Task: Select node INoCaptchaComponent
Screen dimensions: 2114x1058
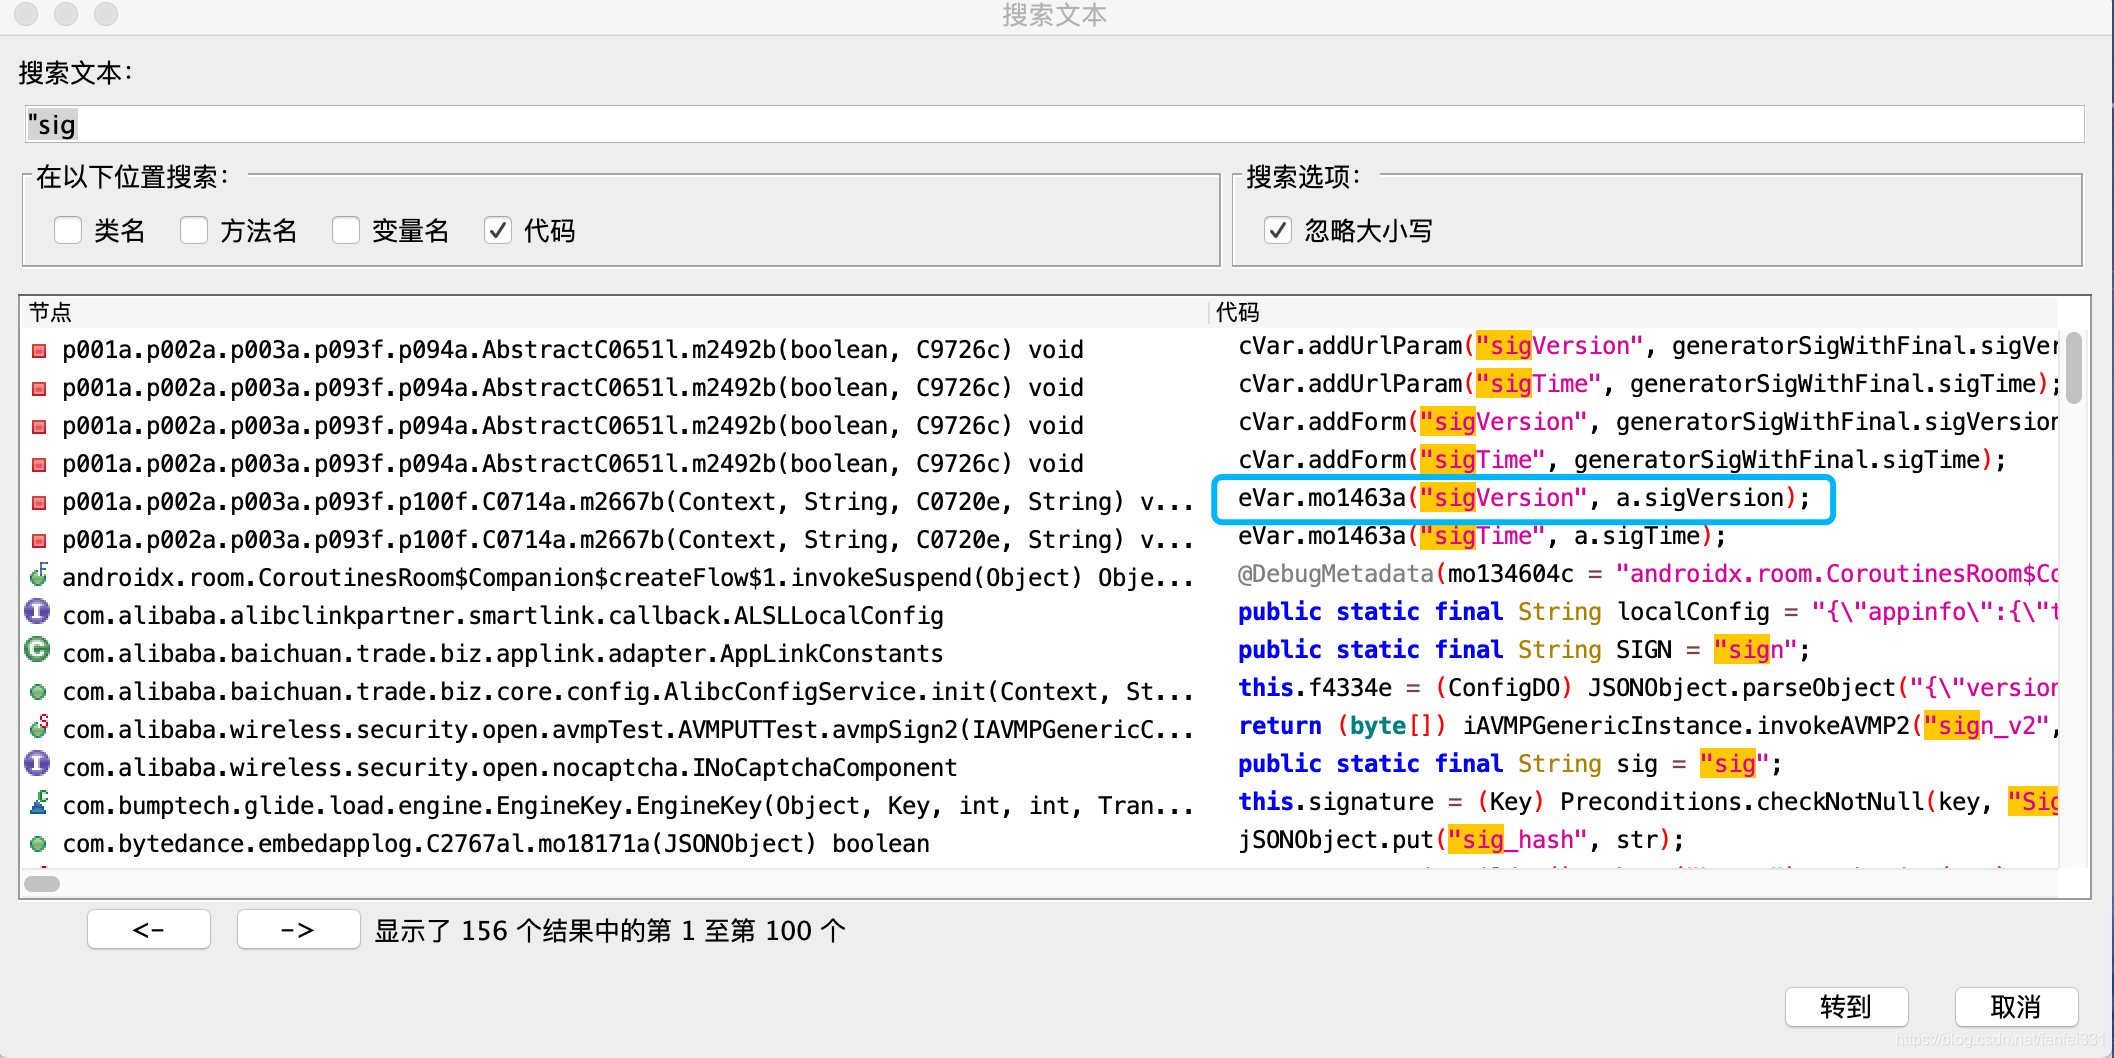Action: point(510,768)
